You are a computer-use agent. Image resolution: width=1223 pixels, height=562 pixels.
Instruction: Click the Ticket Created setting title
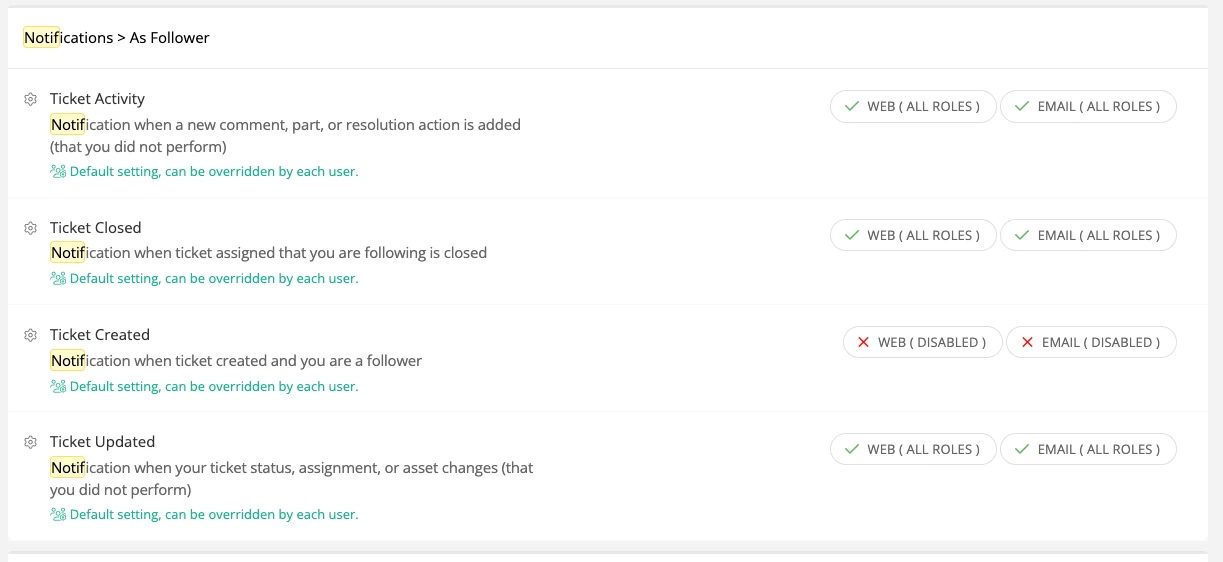click(100, 335)
